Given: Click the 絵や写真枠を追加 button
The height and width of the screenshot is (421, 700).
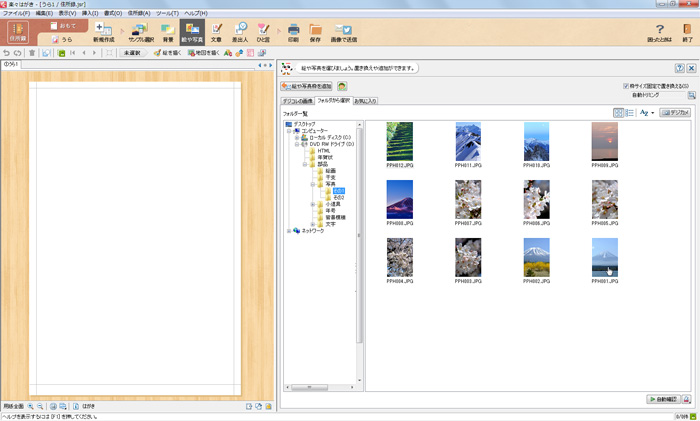Looking at the screenshot, I should (x=307, y=87).
